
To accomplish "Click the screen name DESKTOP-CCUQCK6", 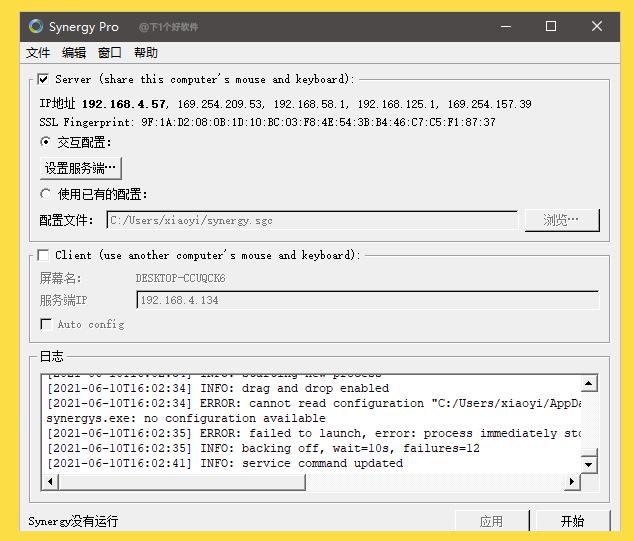I will 180,278.
